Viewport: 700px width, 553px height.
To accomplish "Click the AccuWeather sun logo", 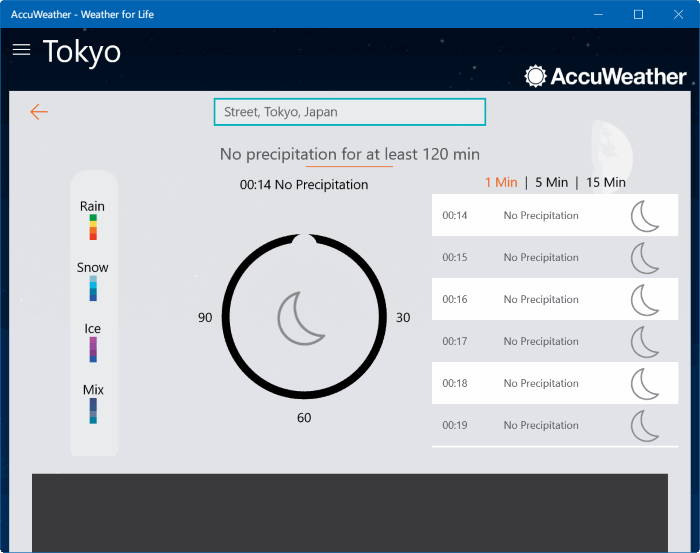I will 535,76.
